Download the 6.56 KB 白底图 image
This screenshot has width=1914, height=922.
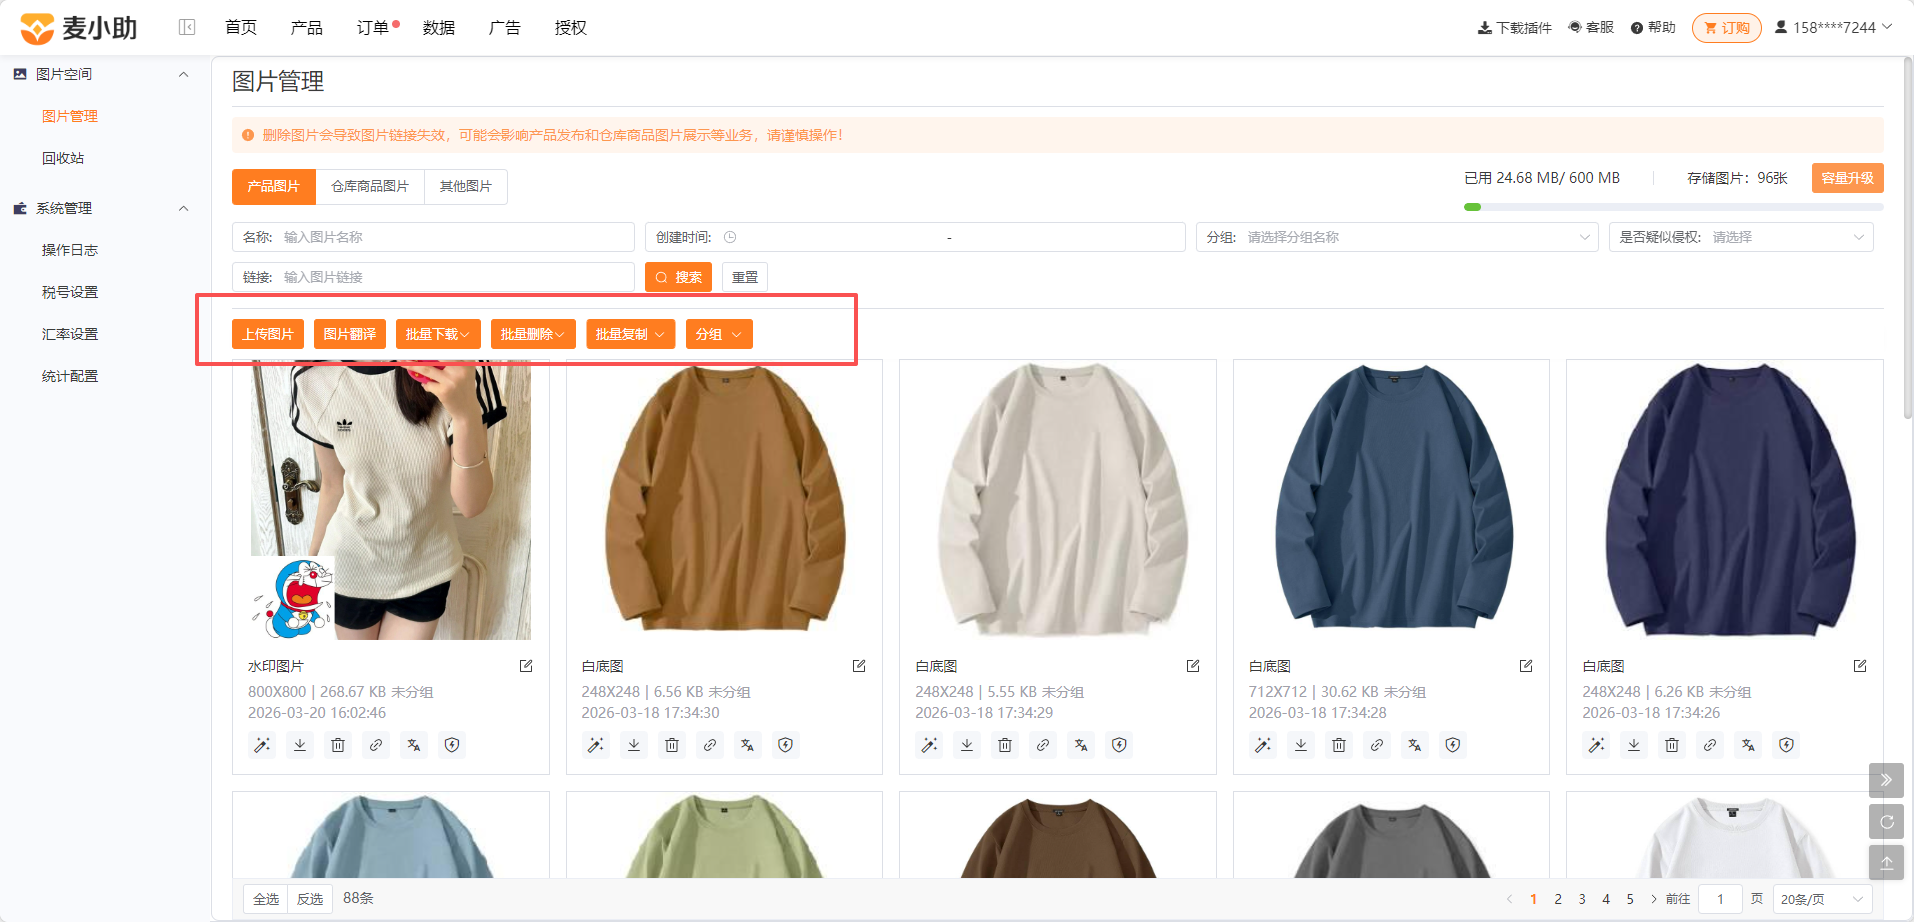pos(634,745)
